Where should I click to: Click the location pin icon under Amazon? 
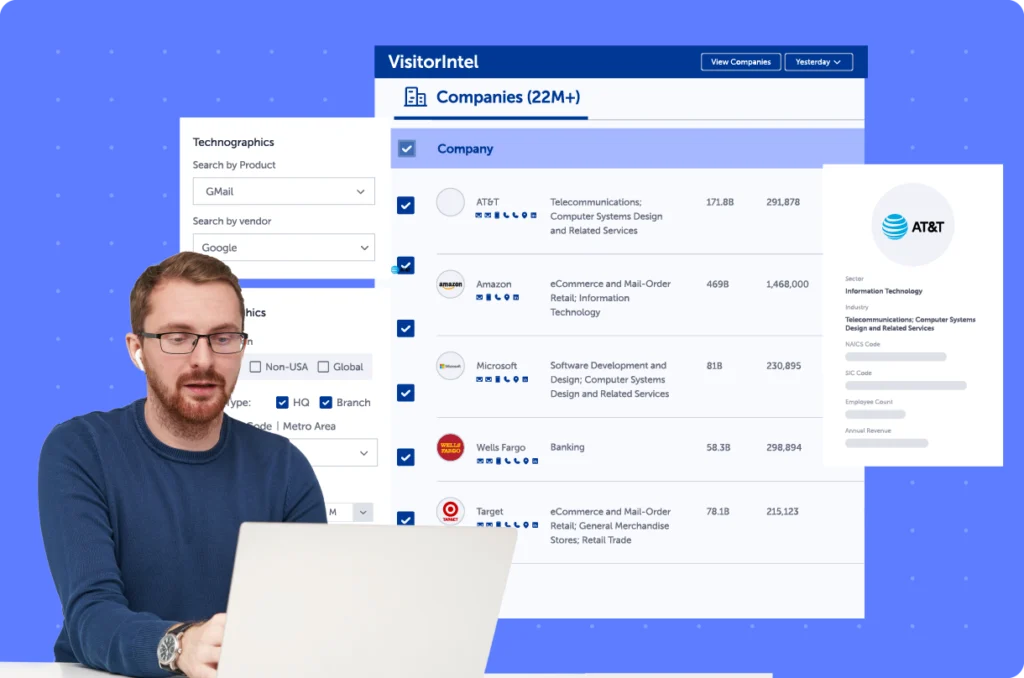point(507,297)
